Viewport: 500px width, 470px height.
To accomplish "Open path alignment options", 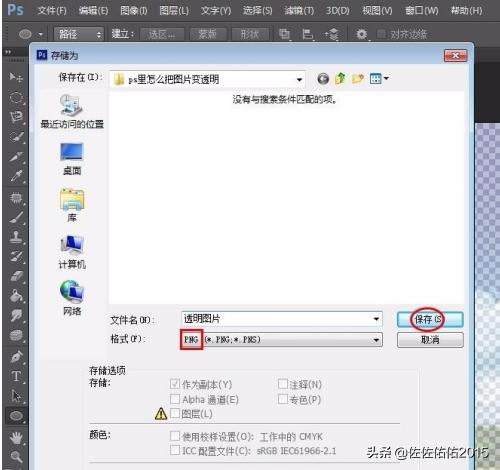I will pyautogui.click(x=308, y=34).
